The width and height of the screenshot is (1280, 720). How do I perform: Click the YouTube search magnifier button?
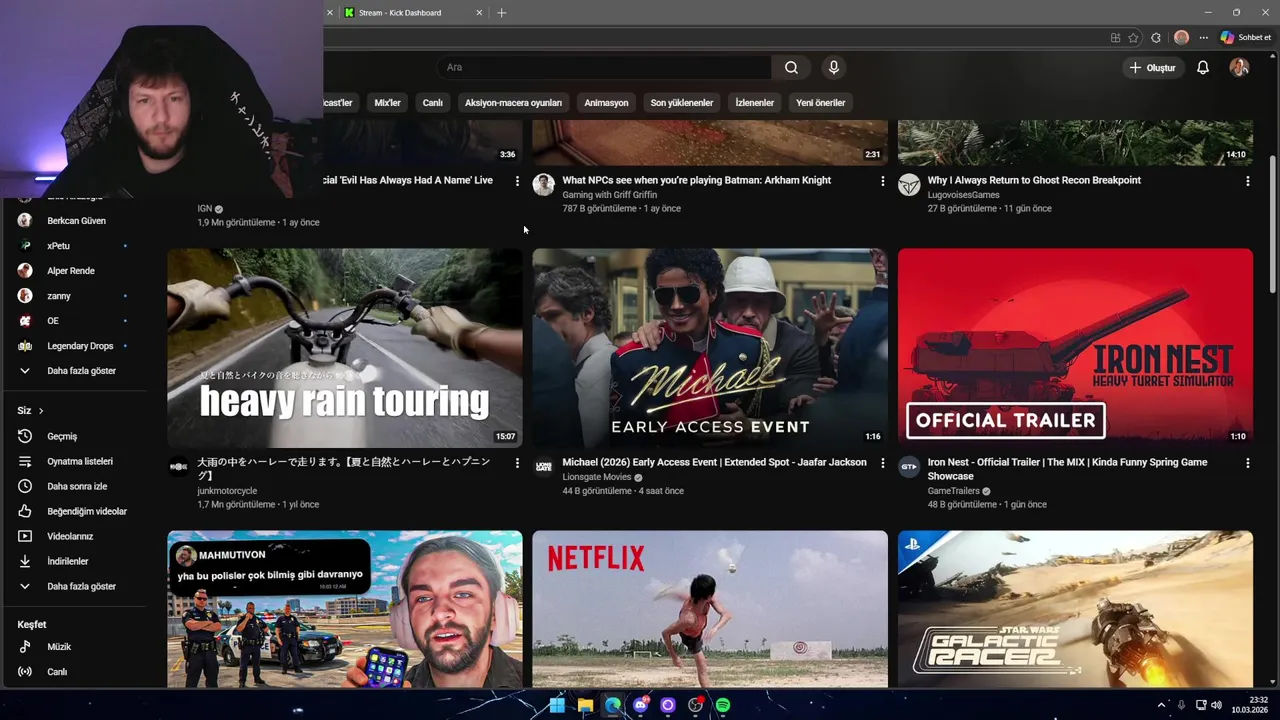791,67
